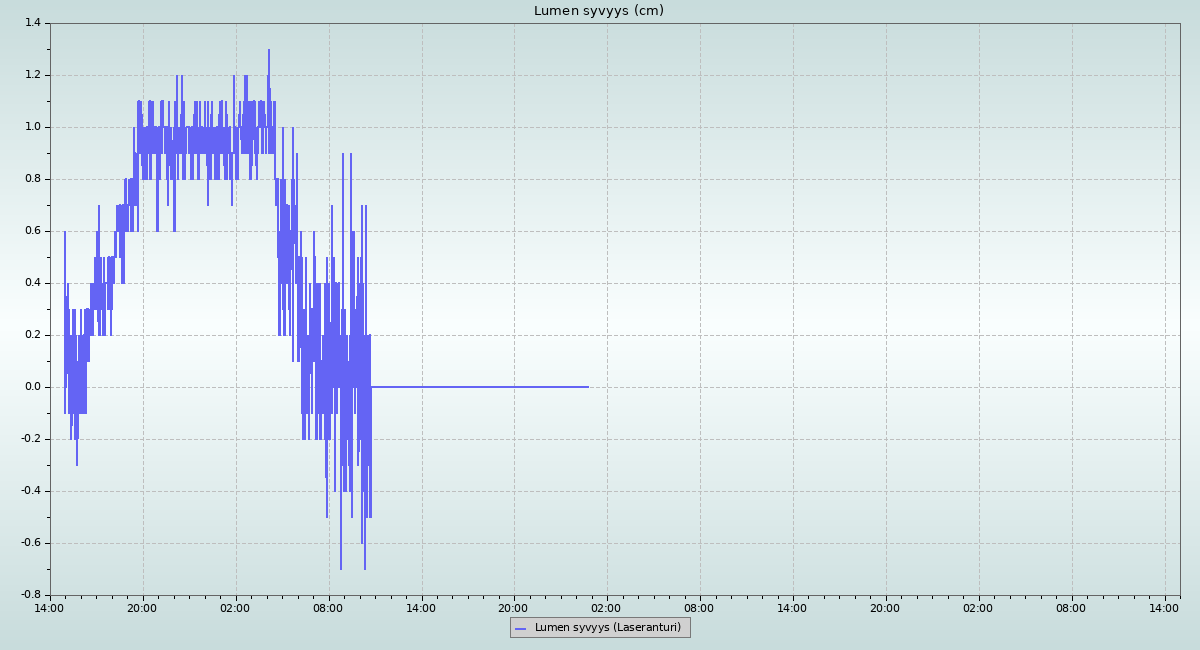Viewport: 1200px width, 650px height.
Task: Click the leftmost 14:00 x-axis label
Action: (50, 607)
